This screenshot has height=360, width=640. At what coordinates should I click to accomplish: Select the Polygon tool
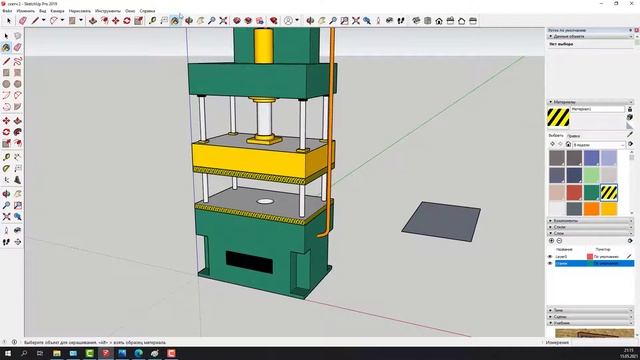point(18,84)
